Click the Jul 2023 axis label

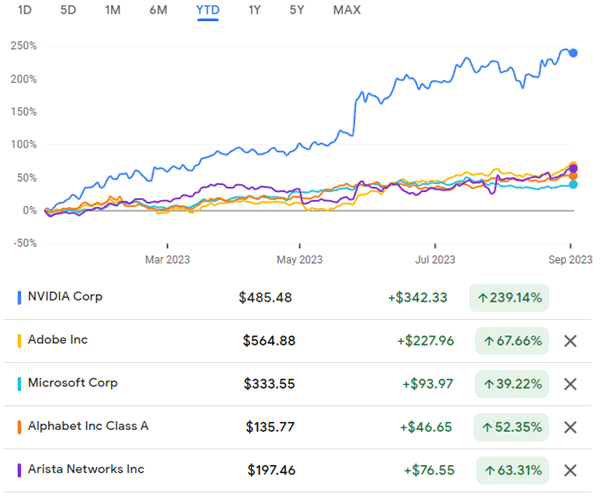[x=435, y=260]
